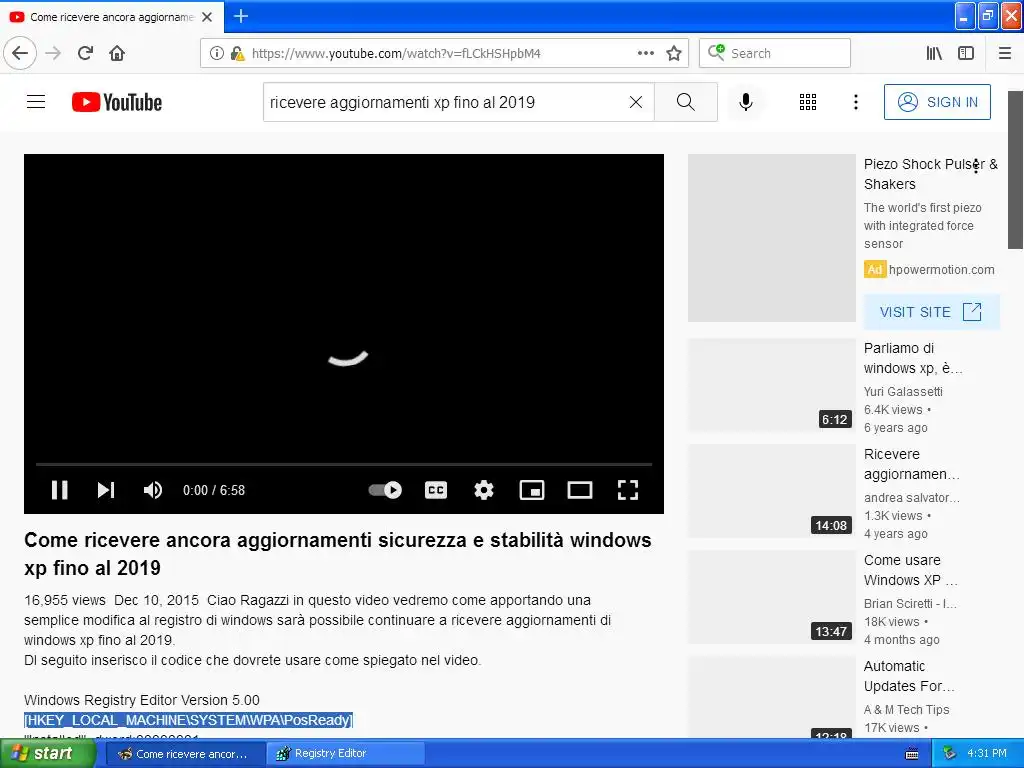Open a new browser tab
The width and height of the screenshot is (1024, 768).
point(241,16)
